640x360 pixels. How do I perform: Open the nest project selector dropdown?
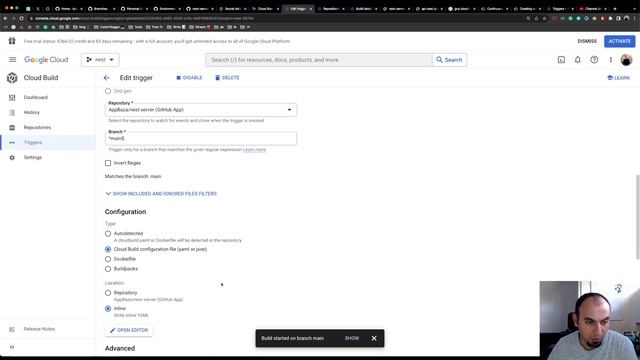(100, 60)
